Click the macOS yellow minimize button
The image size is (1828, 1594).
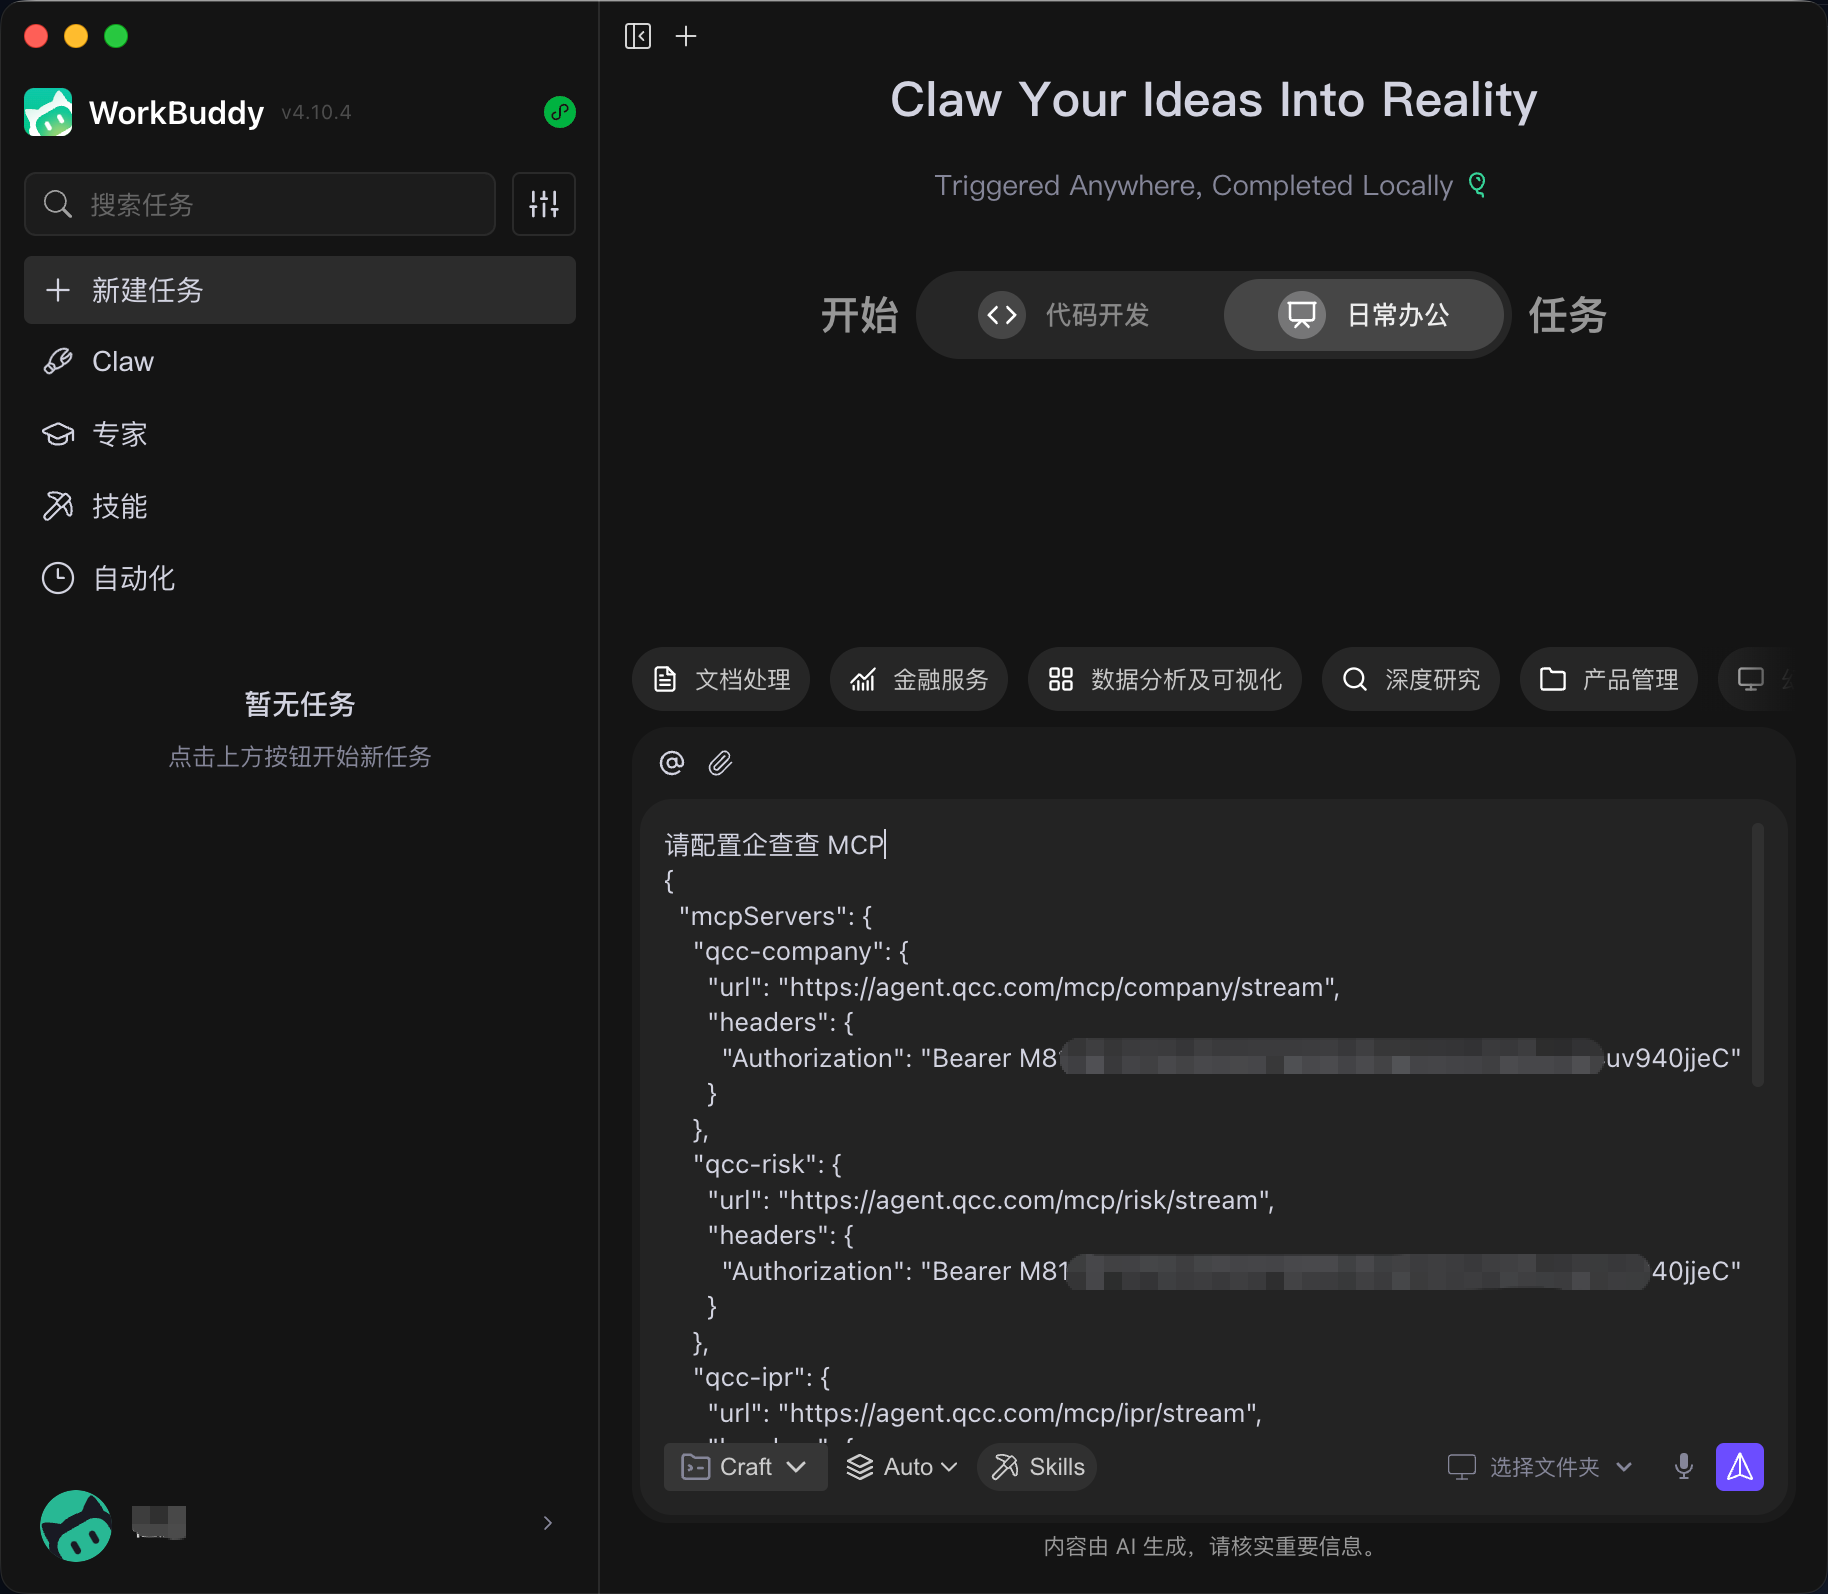pos(76,36)
